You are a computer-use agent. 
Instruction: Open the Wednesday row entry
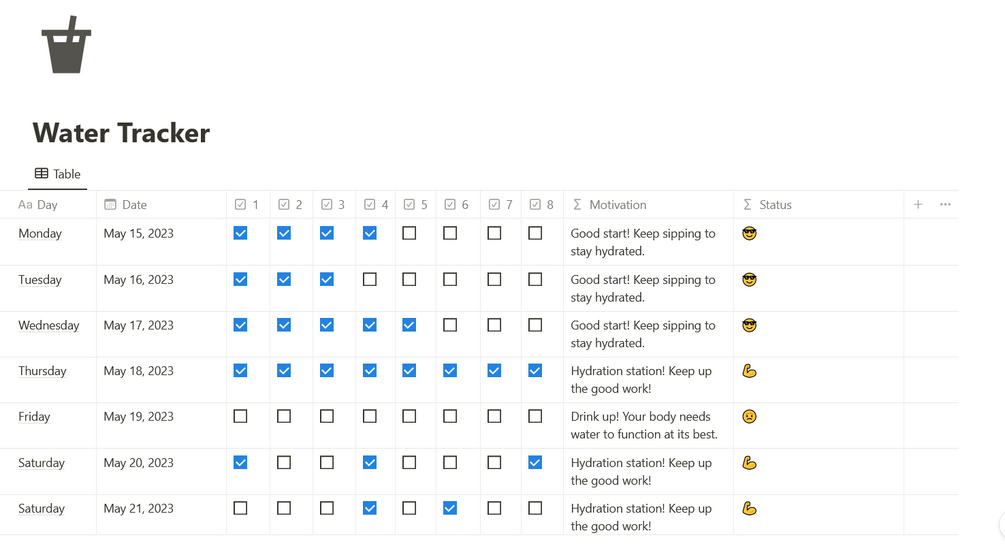pyautogui.click(x=48, y=325)
